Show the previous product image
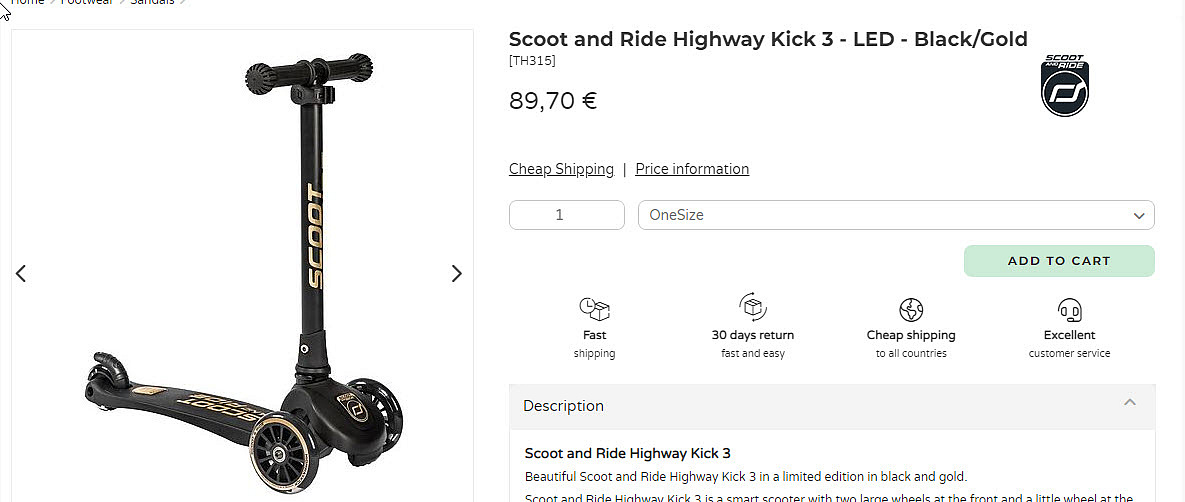The width and height of the screenshot is (1185, 502). click(21, 274)
